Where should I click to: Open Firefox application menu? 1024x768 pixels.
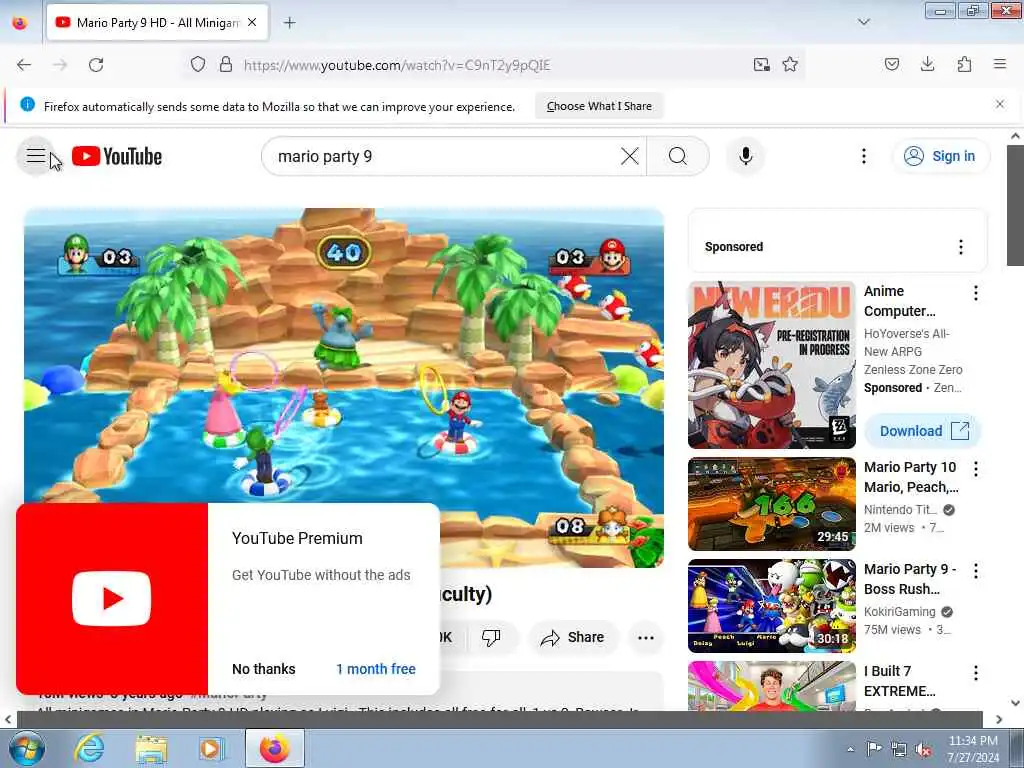[1000, 64]
